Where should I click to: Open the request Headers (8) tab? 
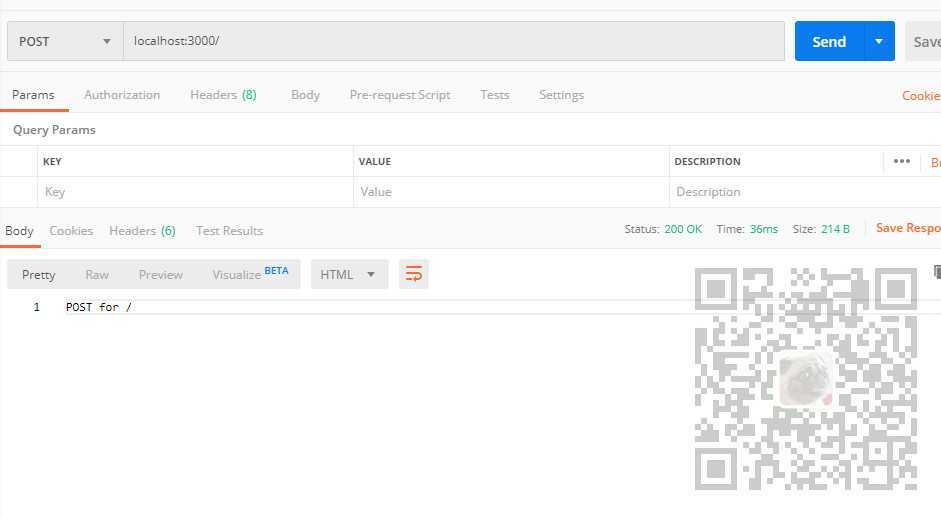click(223, 95)
